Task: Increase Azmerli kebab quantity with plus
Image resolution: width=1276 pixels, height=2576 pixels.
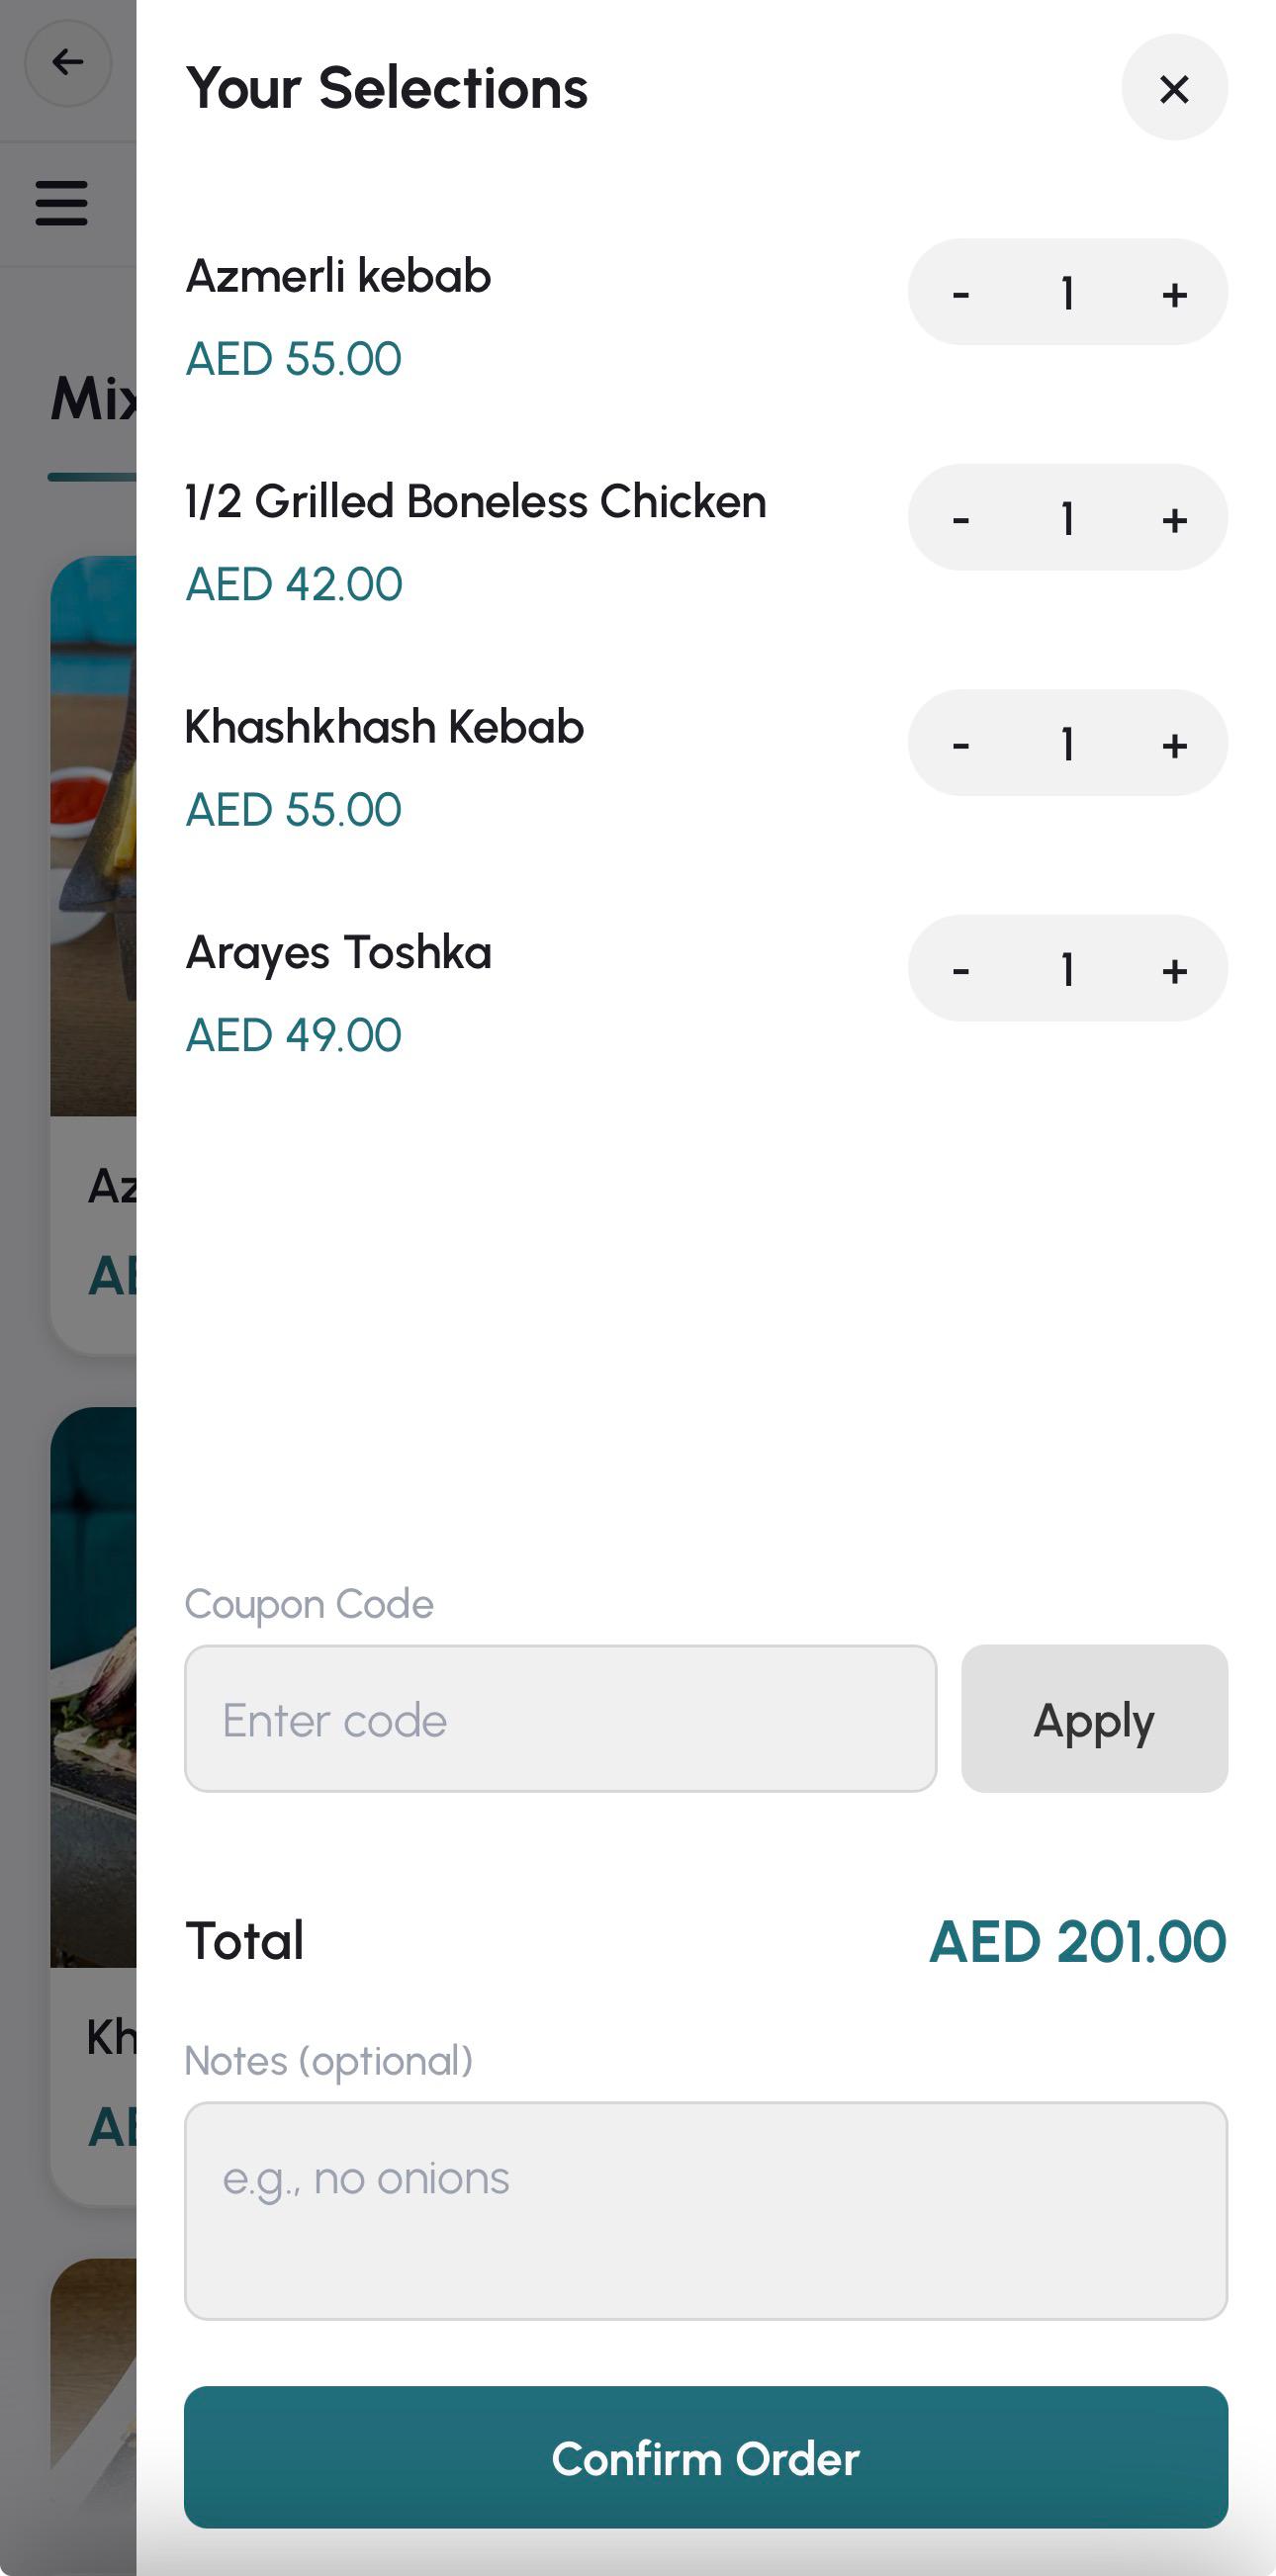Action: (x=1174, y=294)
